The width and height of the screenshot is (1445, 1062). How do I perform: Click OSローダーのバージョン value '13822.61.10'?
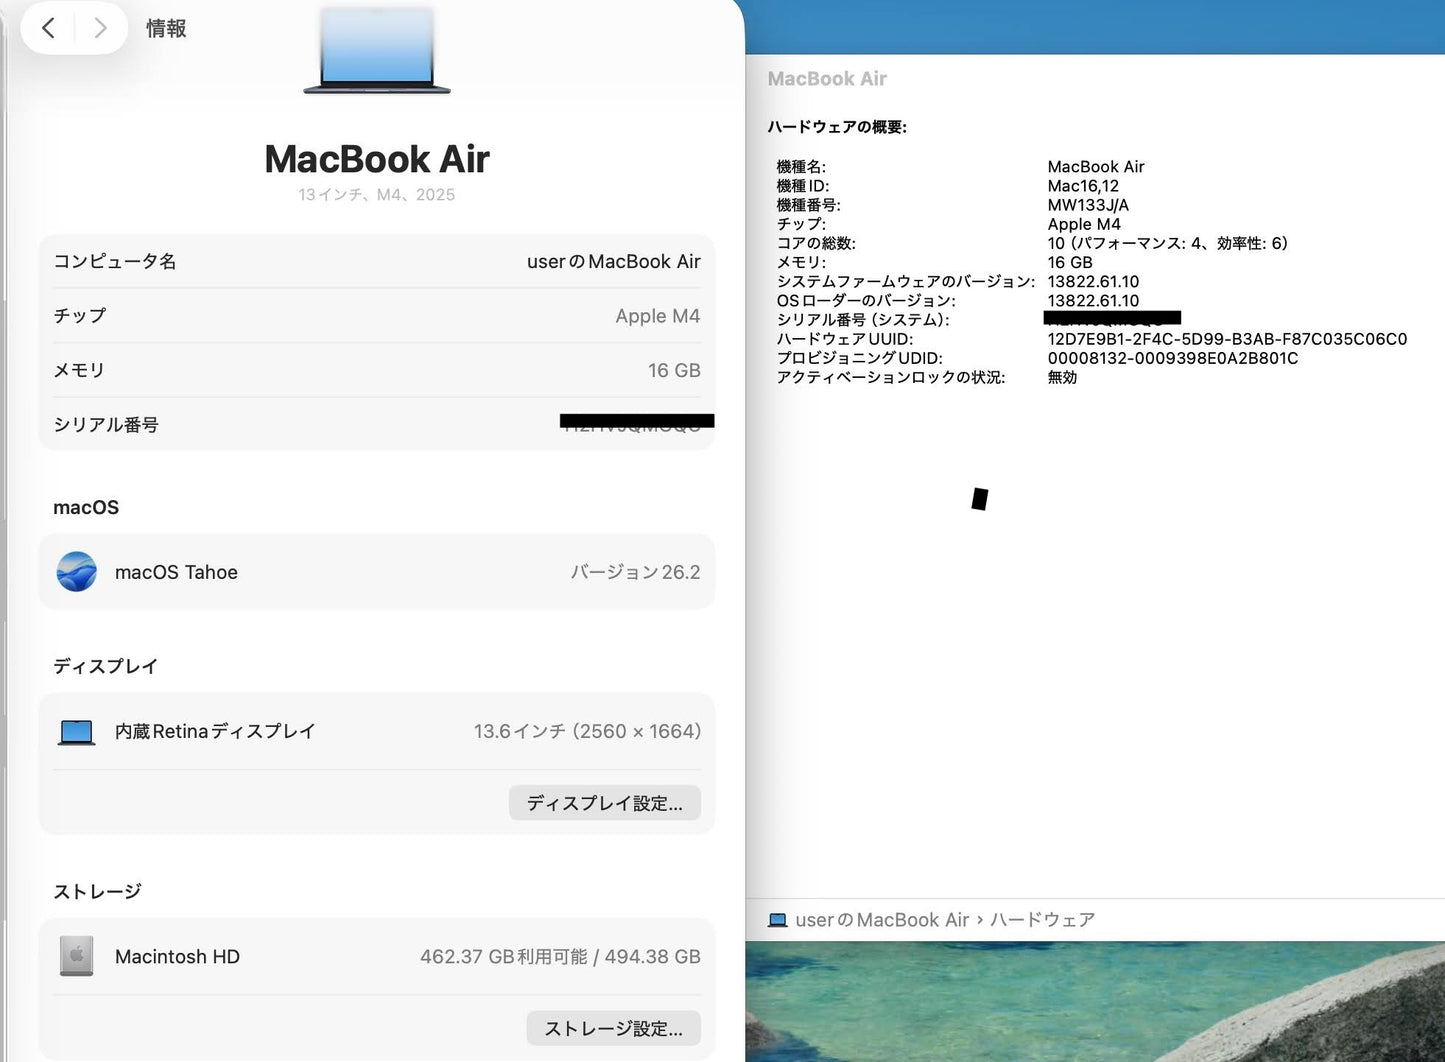(1093, 301)
